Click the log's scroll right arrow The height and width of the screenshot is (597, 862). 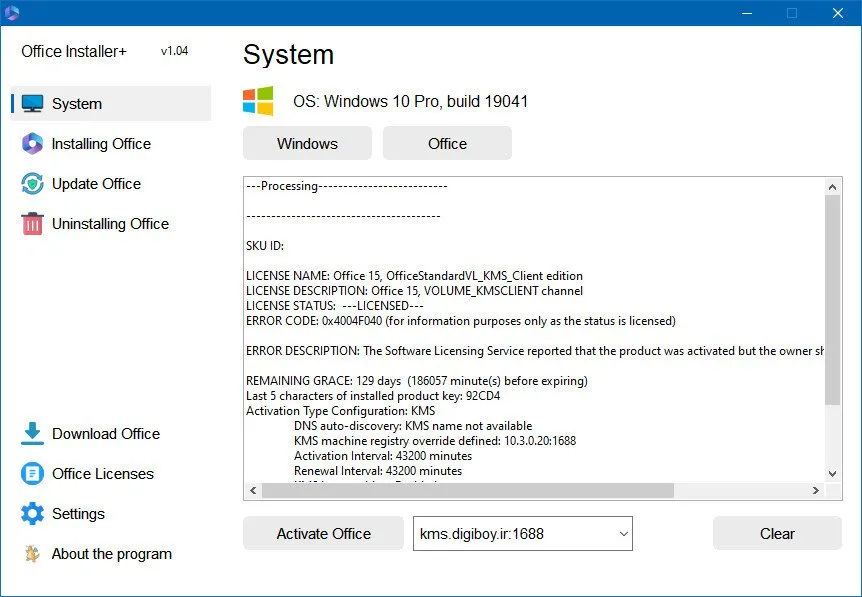pyautogui.click(x=816, y=490)
